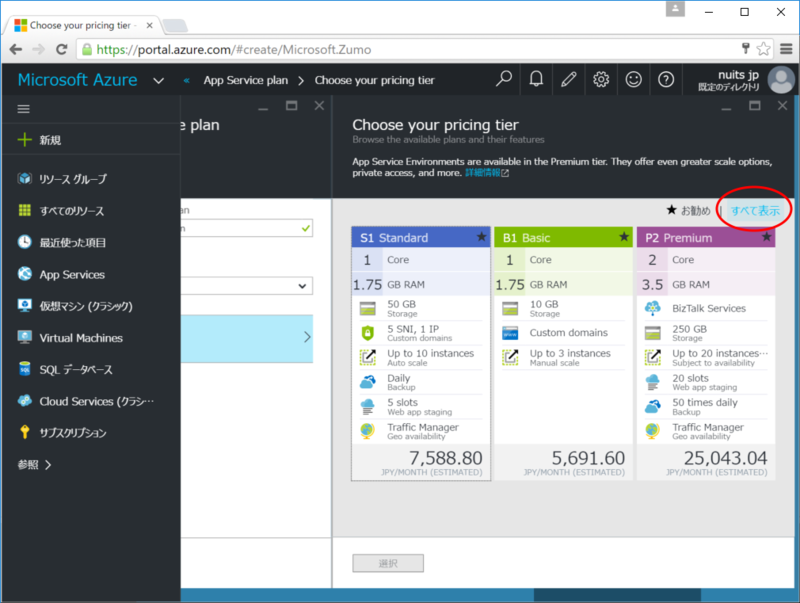Image resolution: width=800 pixels, height=603 pixels.
Task: Click the star on P2 Premium header
Action: point(766,237)
